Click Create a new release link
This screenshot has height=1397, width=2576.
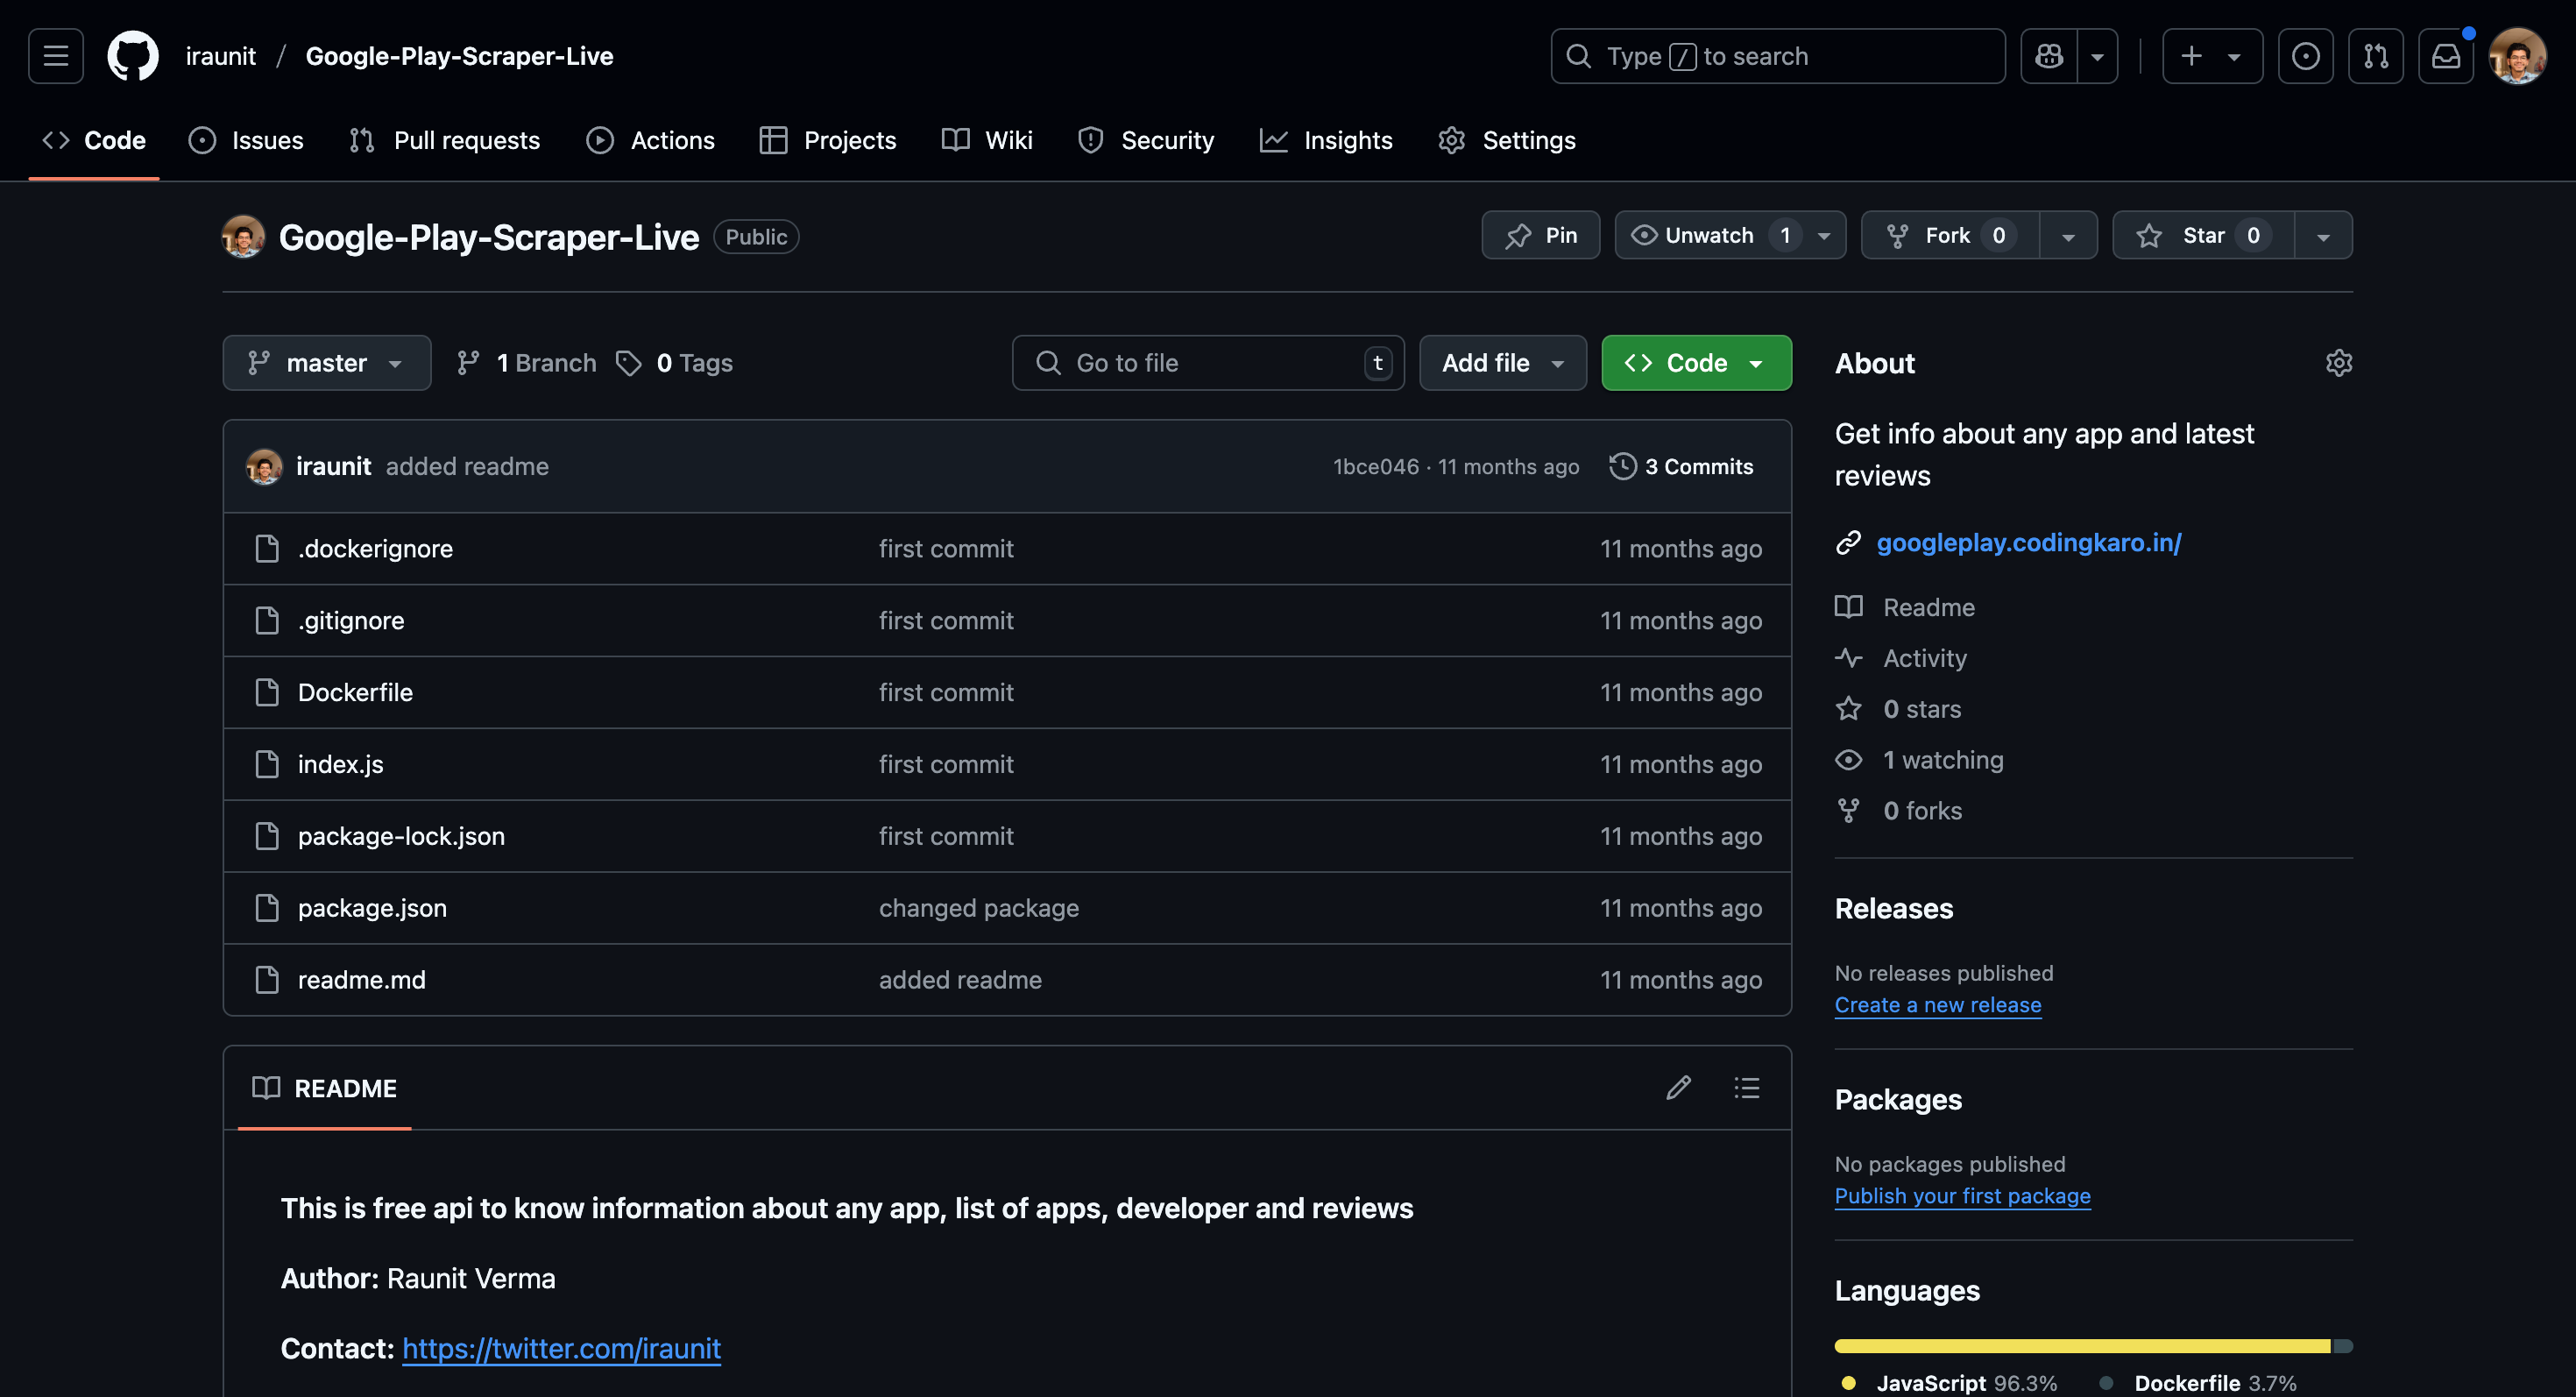[1938, 1005]
